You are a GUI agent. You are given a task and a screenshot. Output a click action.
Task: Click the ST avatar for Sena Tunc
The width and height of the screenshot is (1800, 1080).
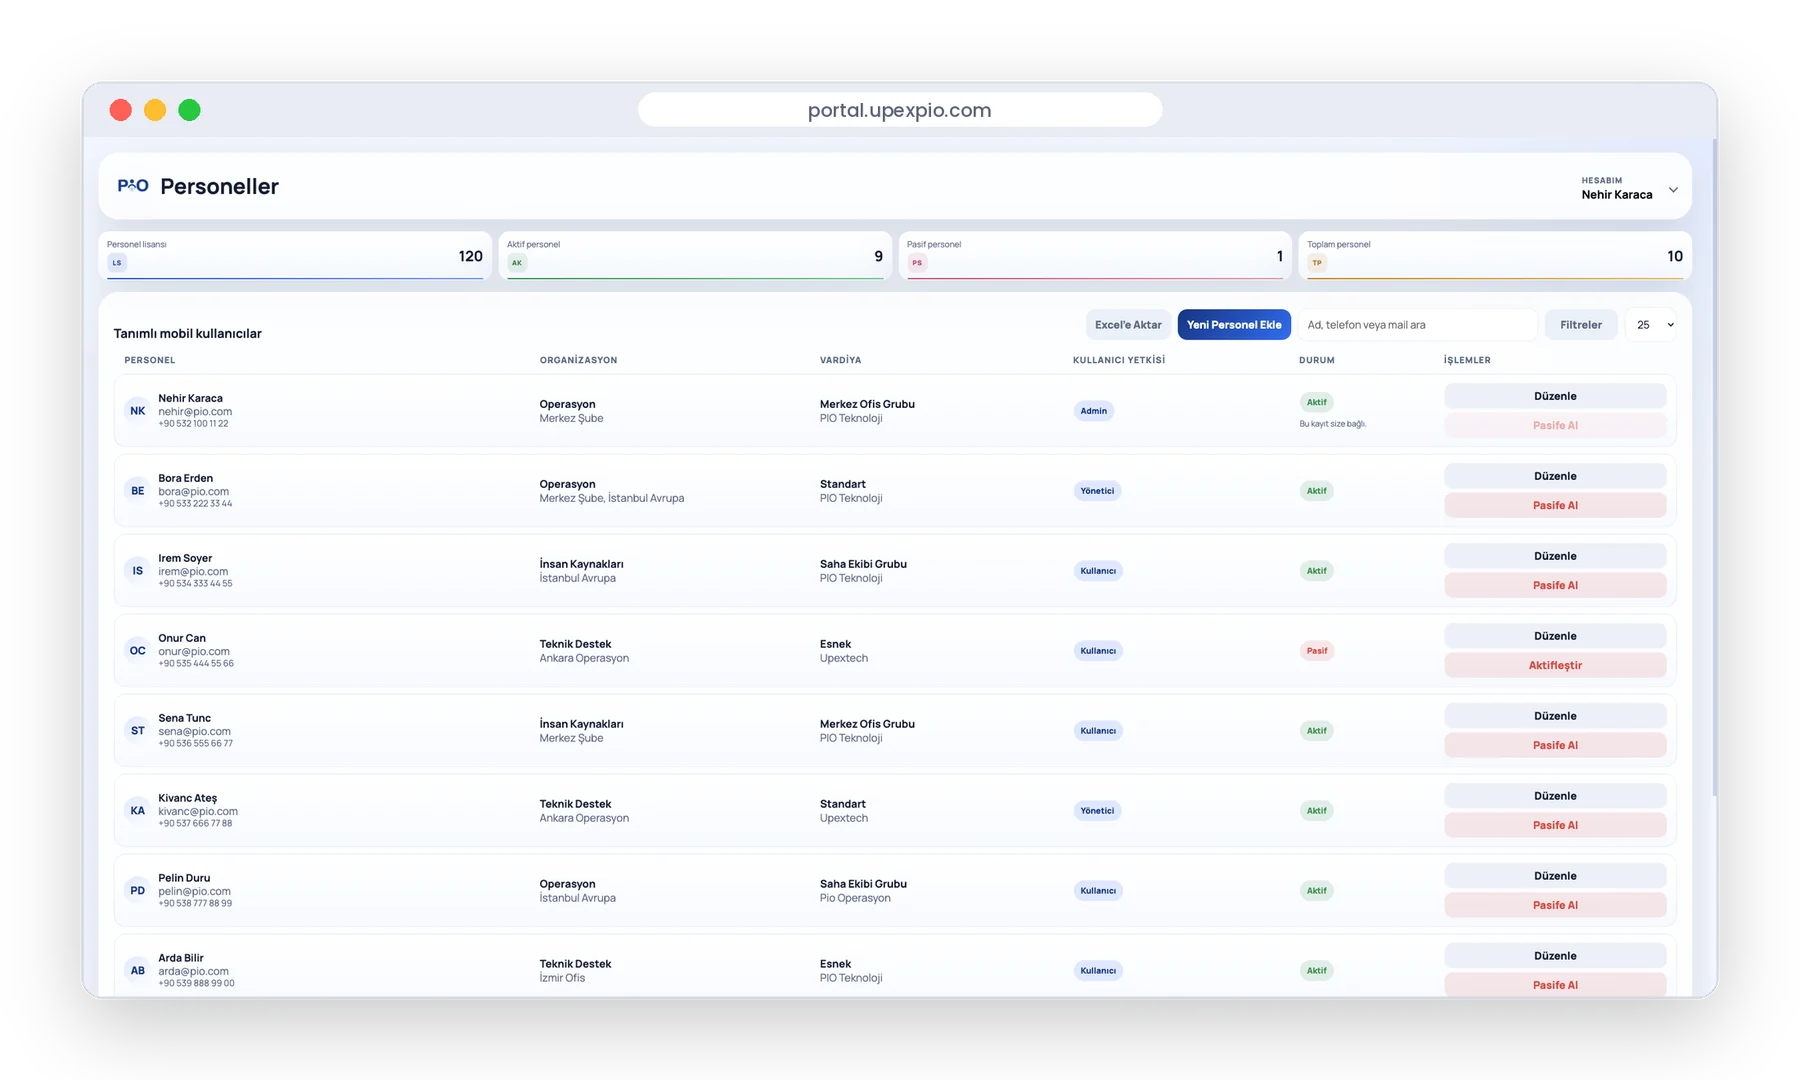138,731
